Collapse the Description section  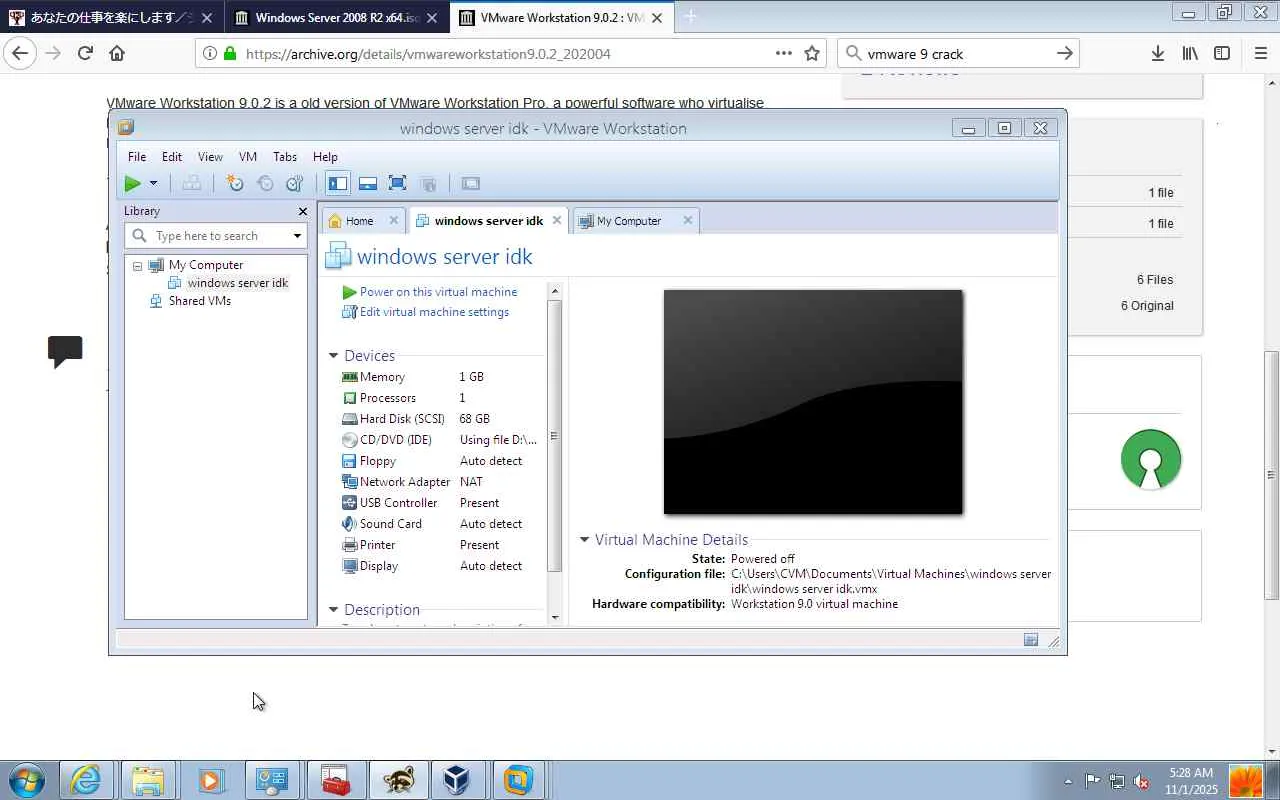point(334,610)
